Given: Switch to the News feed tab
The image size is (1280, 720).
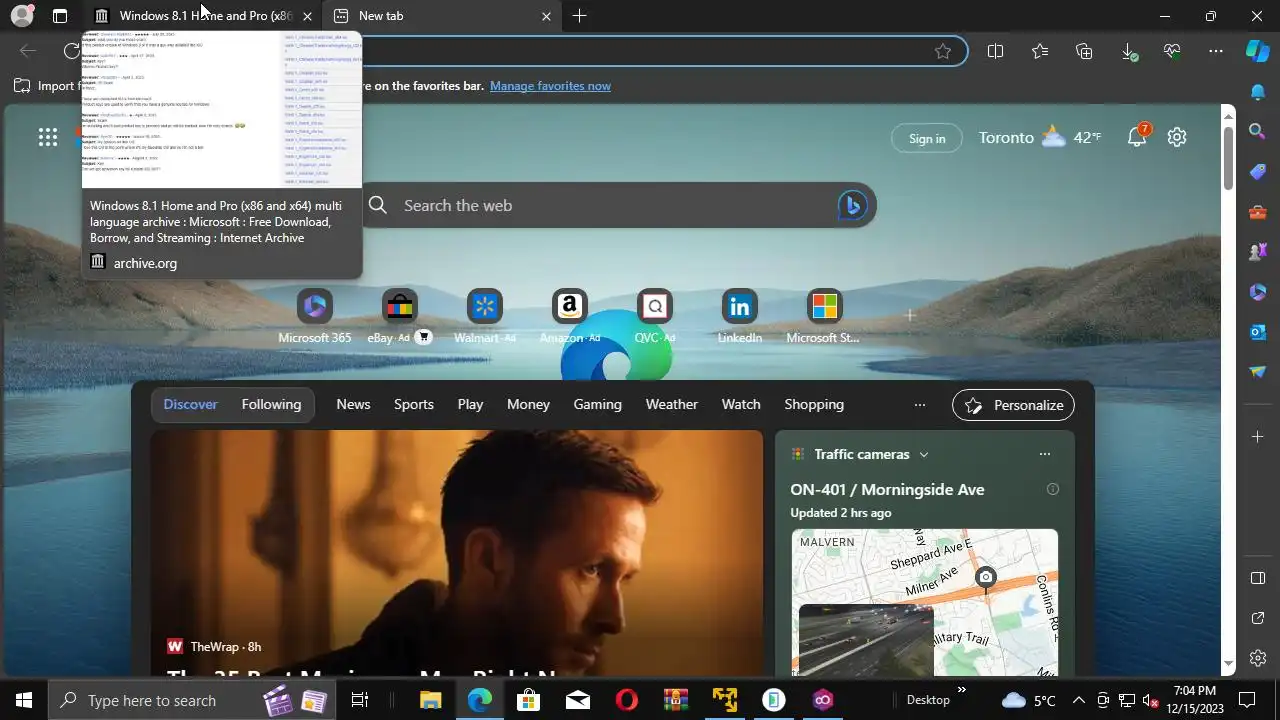Looking at the screenshot, I should point(353,404).
